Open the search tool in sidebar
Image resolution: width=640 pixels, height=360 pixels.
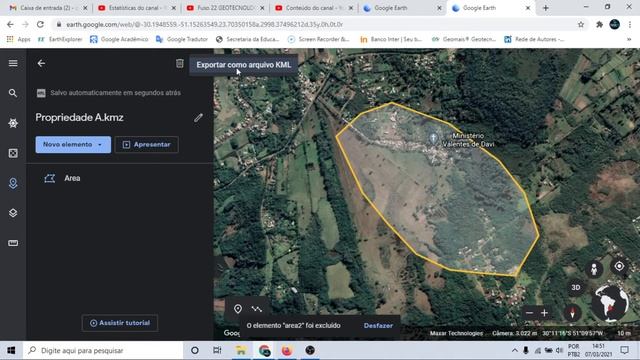(x=13, y=93)
